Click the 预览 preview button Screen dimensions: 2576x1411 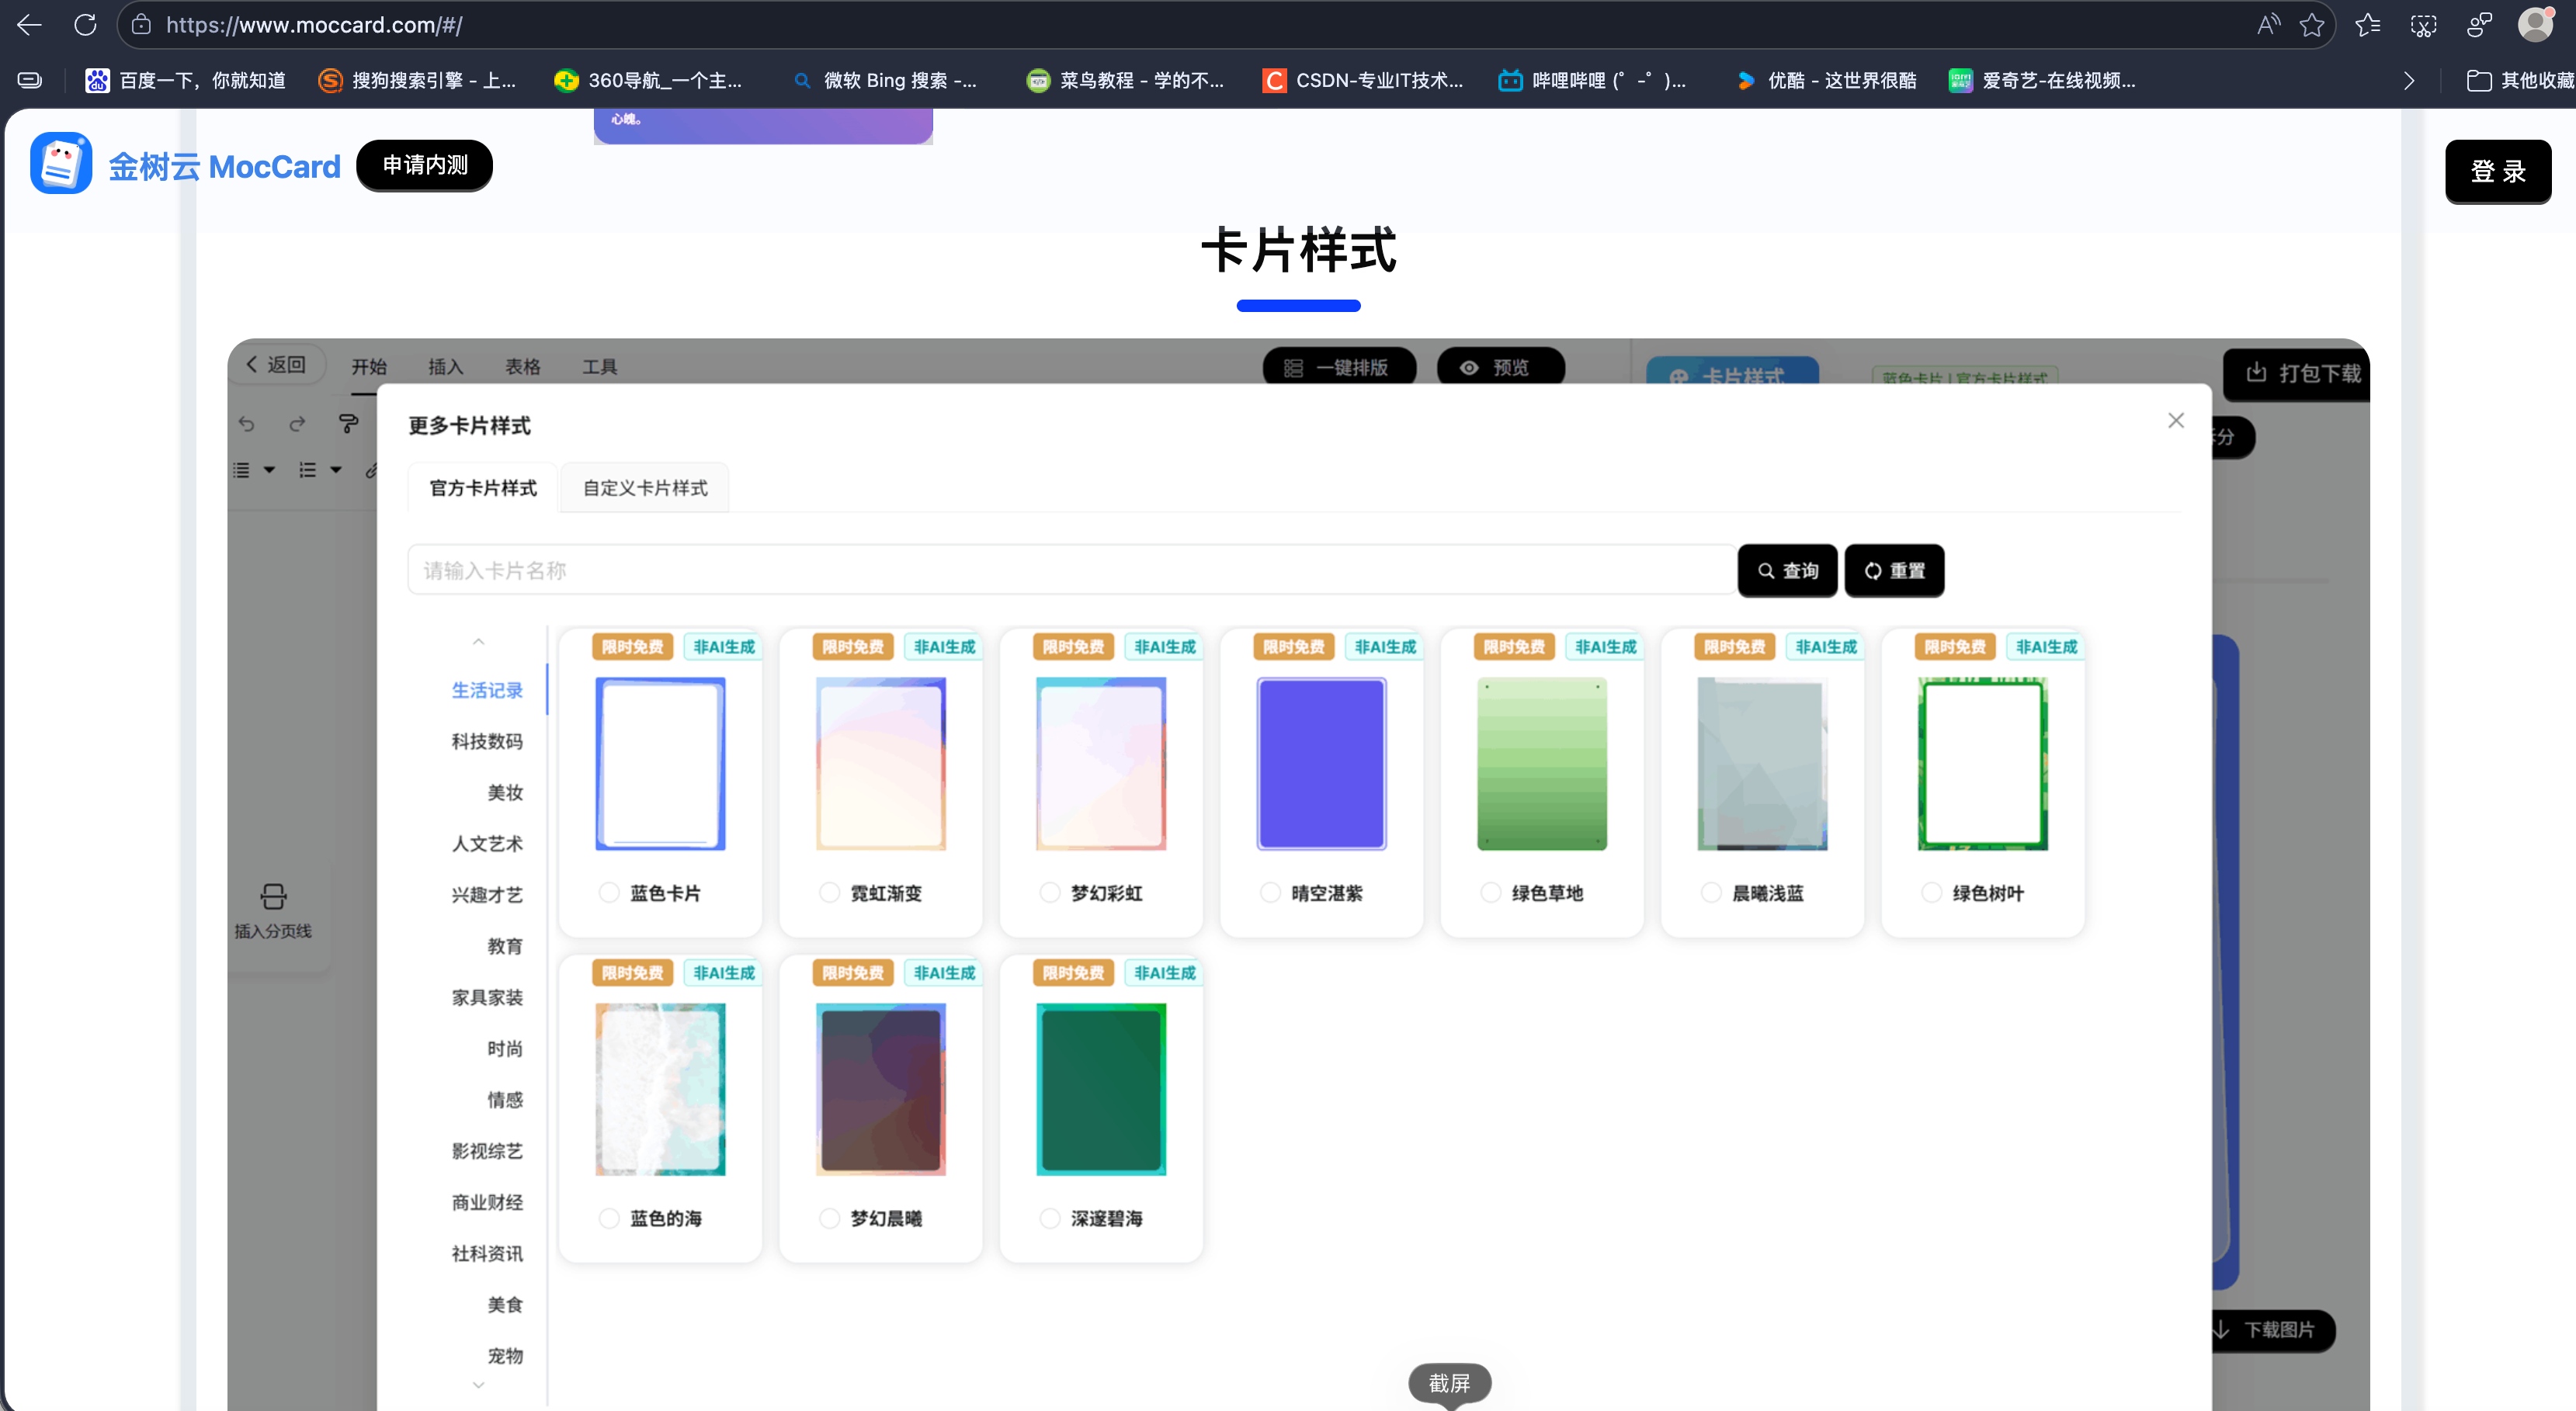click(1500, 368)
